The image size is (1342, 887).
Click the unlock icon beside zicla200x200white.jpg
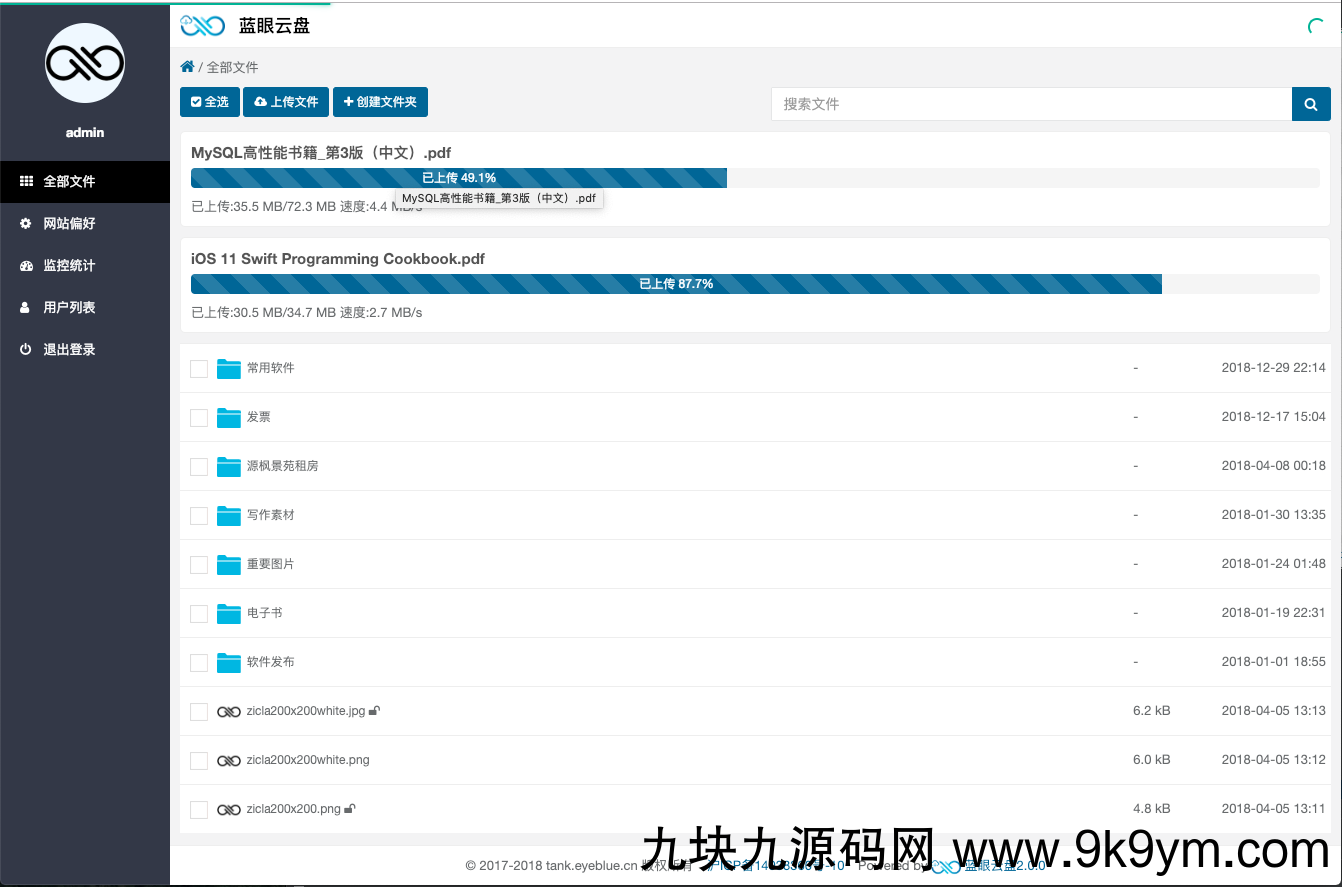click(x=374, y=711)
